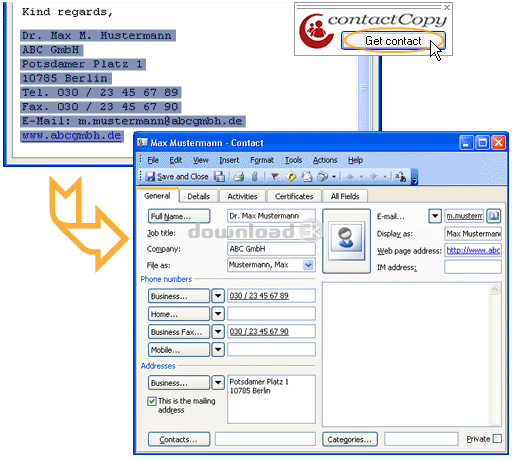This screenshot has height=460, width=512.
Task: Print the contact using printer icon
Action: point(239,176)
